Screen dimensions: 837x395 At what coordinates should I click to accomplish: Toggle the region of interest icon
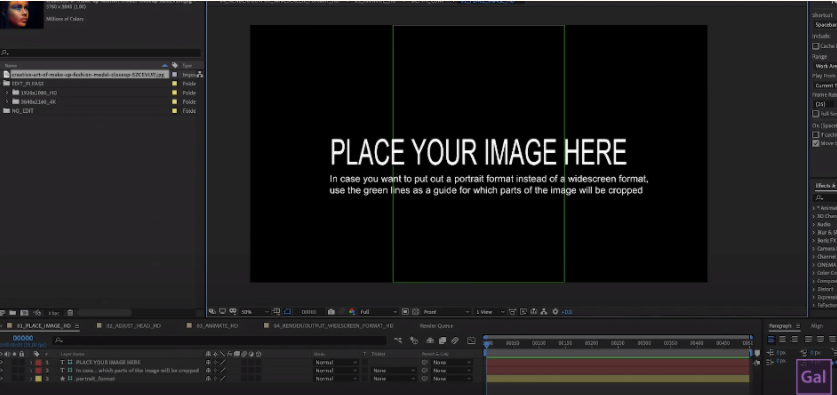coord(405,312)
